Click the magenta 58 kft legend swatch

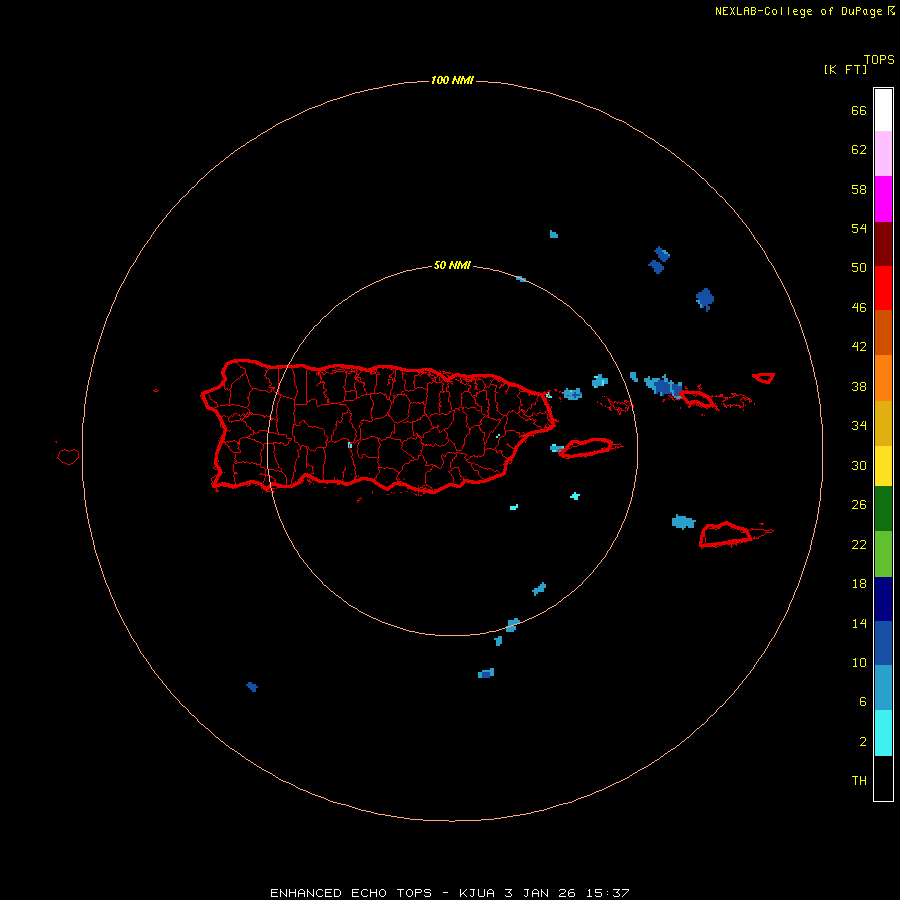tap(883, 199)
